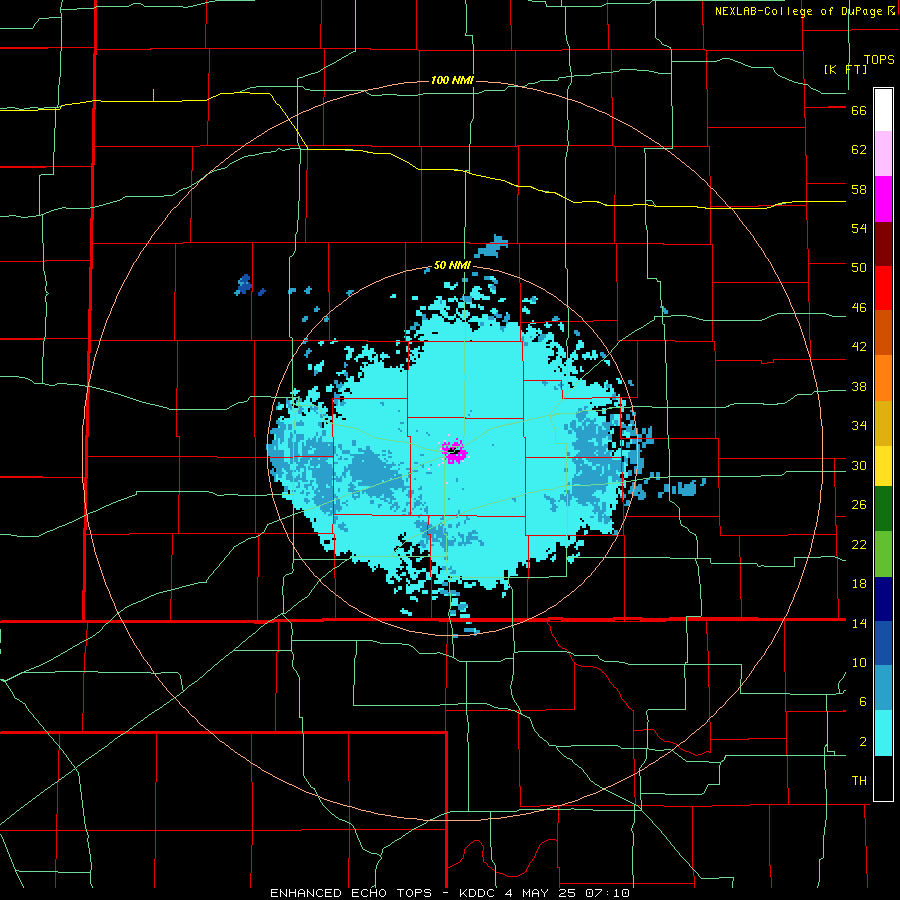This screenshot has width=900, height=900.
Task: Select the yellow 30 kft swatch
Action: pos(883,466)
